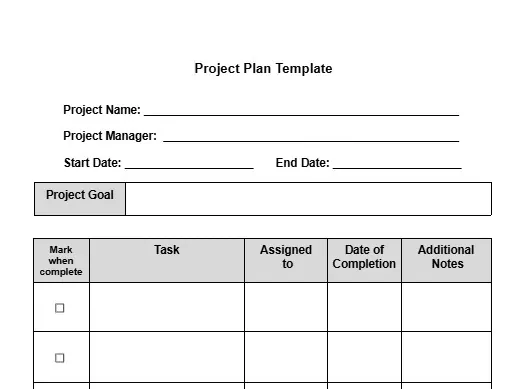Click the Project Name blank line
Image resolution: width=526 pixels, height=389 pixels.
click(302, 111)
